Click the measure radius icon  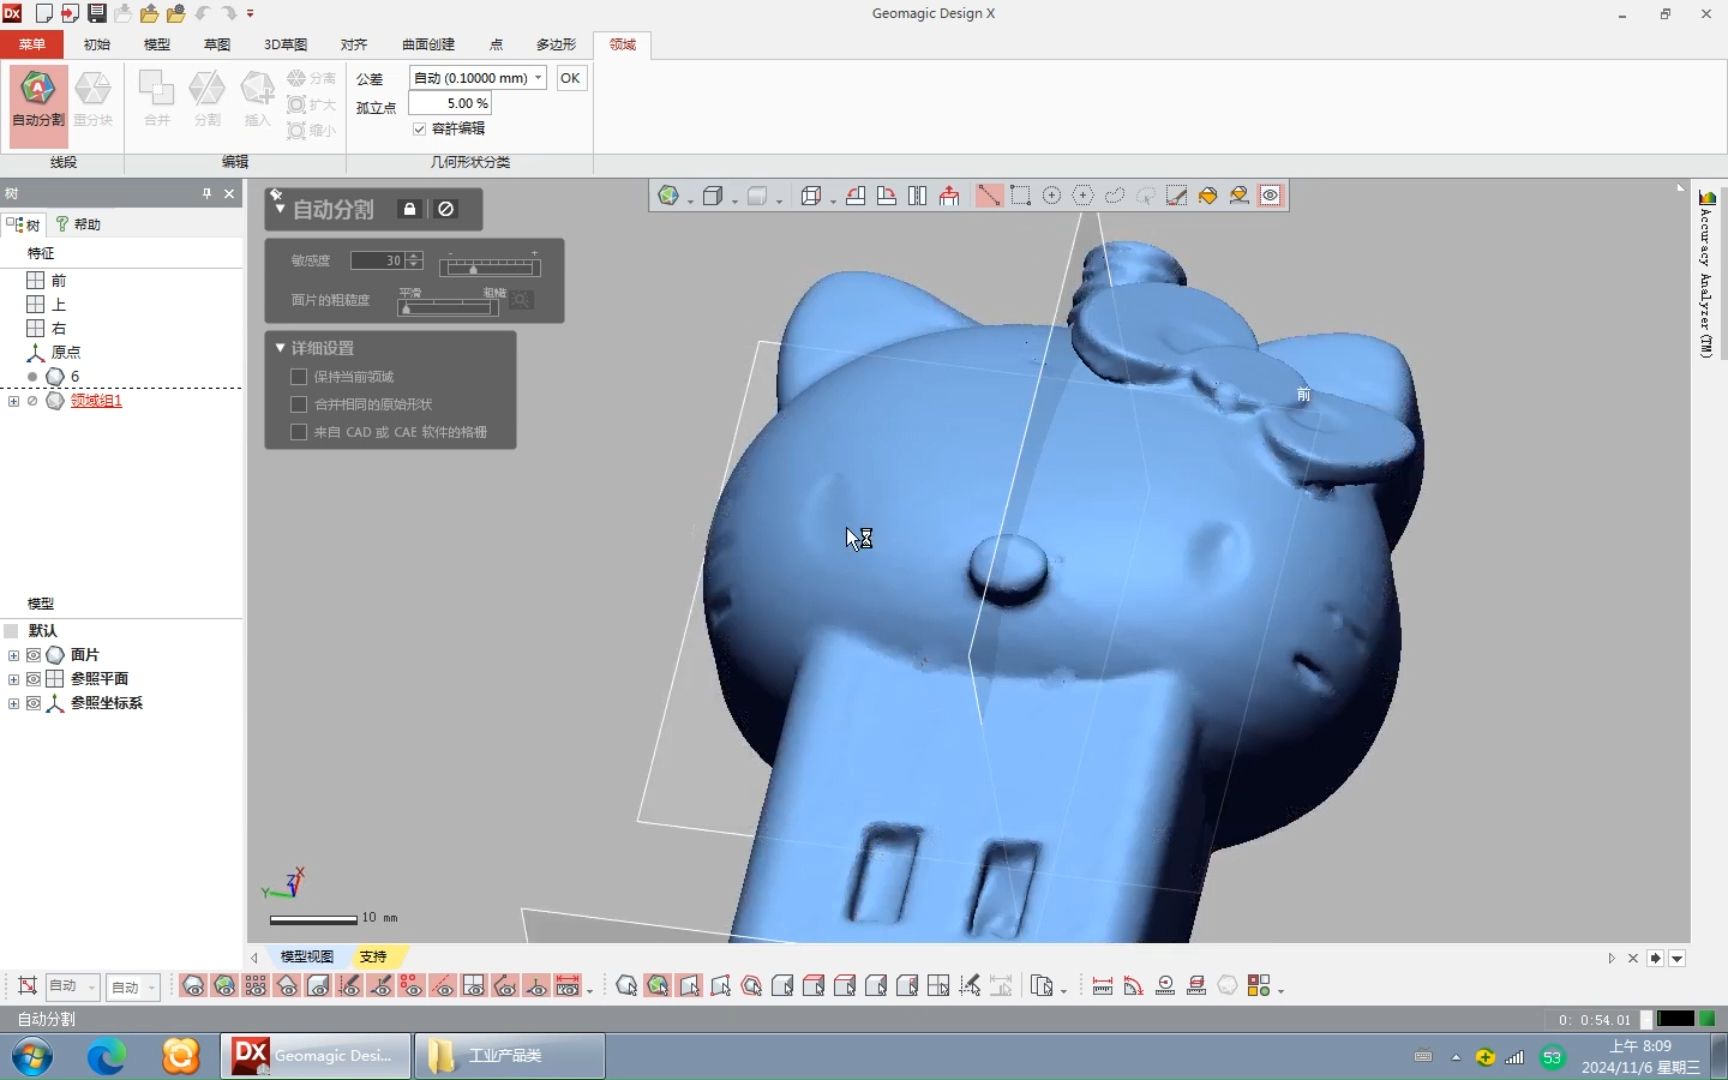coord(1165,987)
